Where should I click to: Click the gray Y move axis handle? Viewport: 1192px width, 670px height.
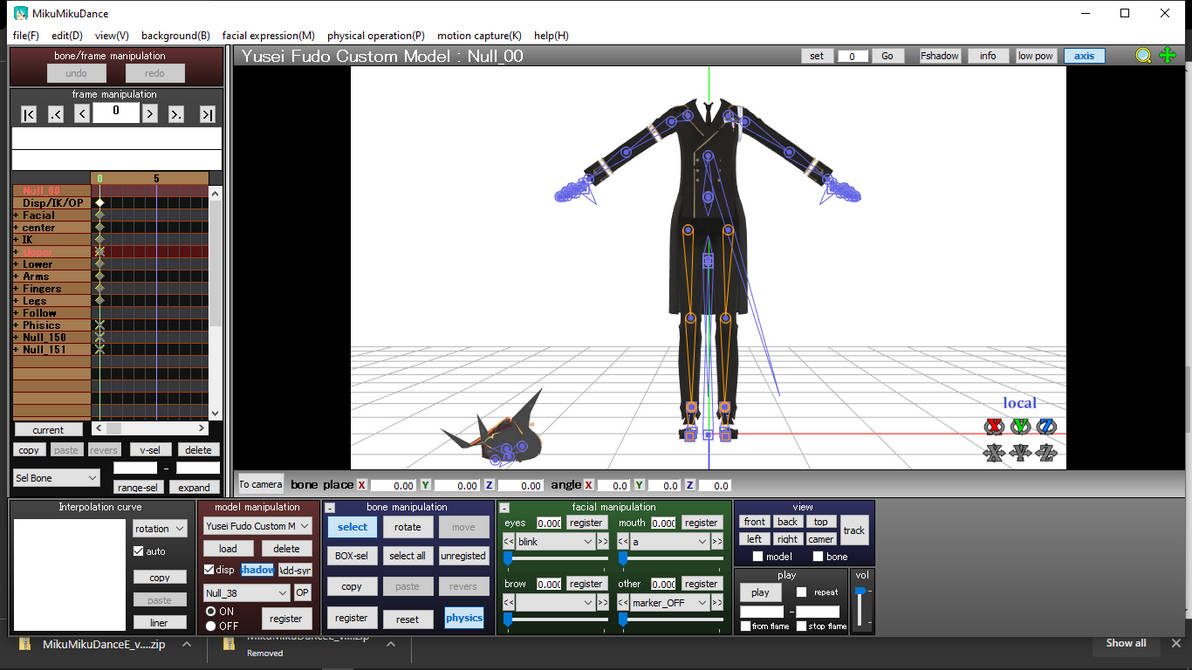(1020, 453)
